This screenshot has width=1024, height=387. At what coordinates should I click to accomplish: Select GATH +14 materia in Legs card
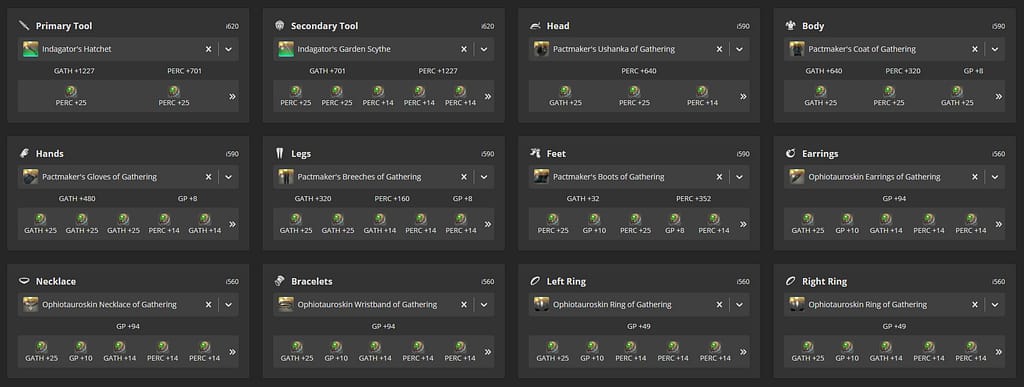[x=379, y=224]
